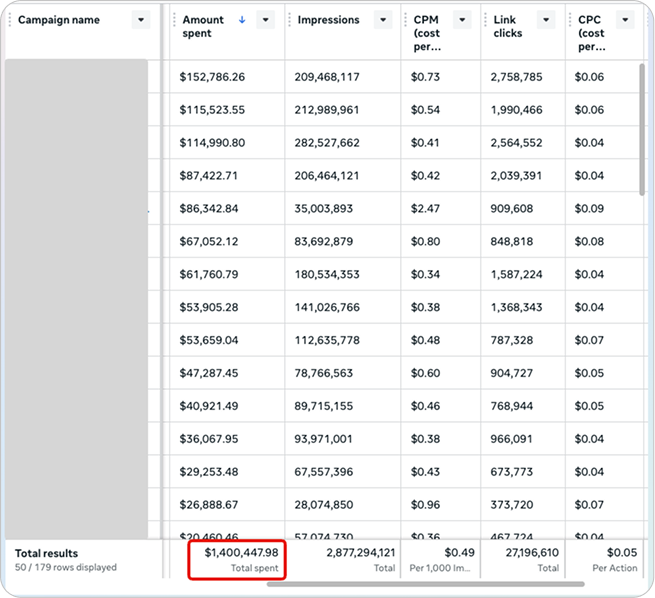The width and height of the screenshot is (655, 598).
Task: Select the $29,253.48 amount cell
Action: (209, 472)
